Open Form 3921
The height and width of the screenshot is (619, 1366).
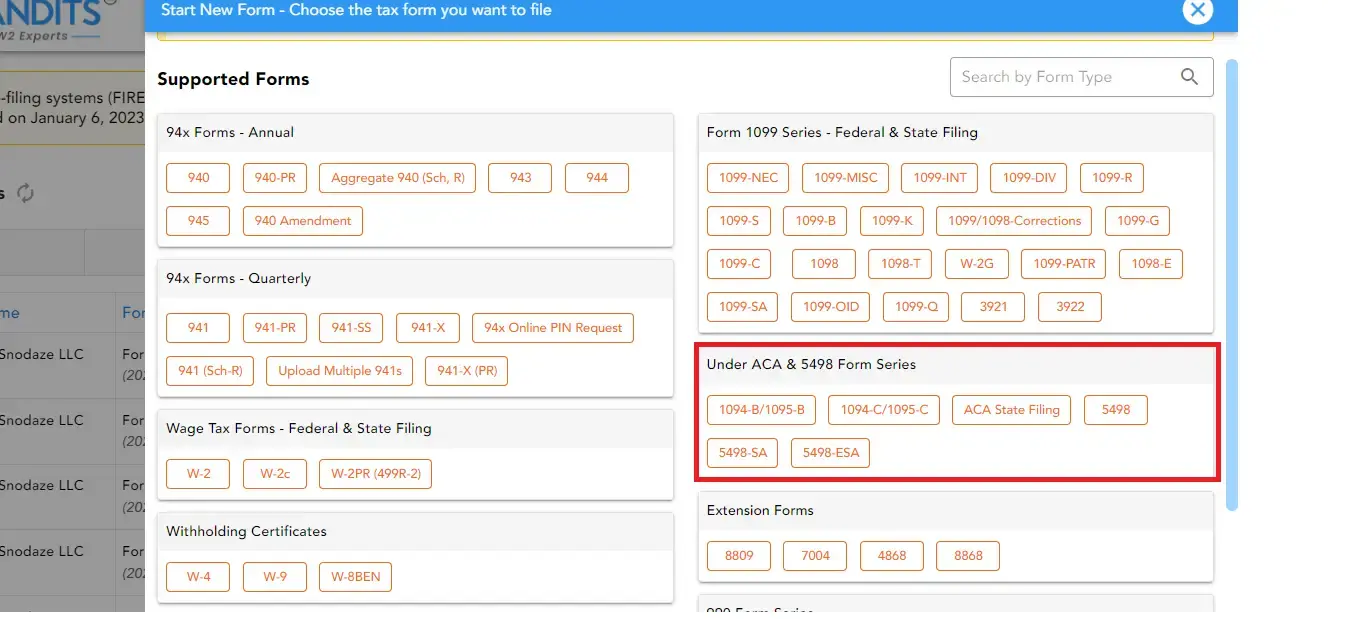click(993, 307)
